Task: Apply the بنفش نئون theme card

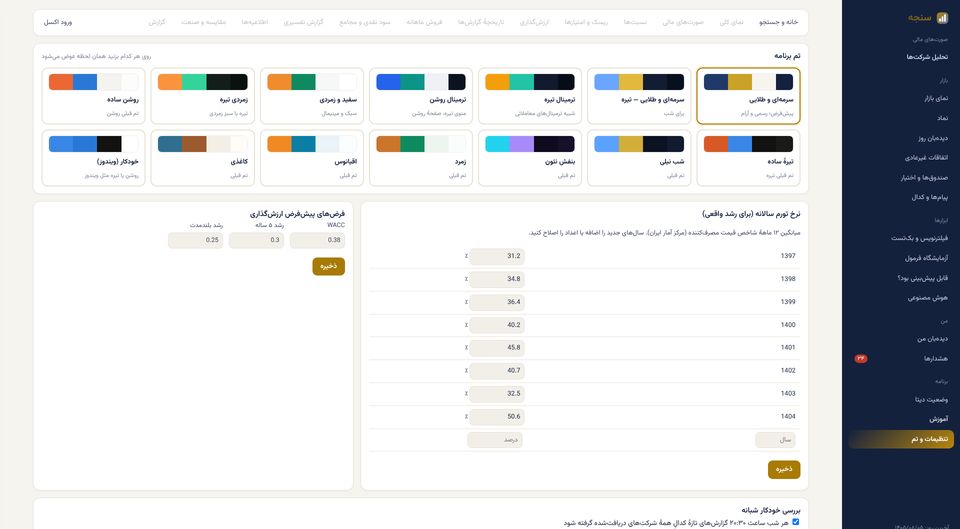Action: pos(530,158)
